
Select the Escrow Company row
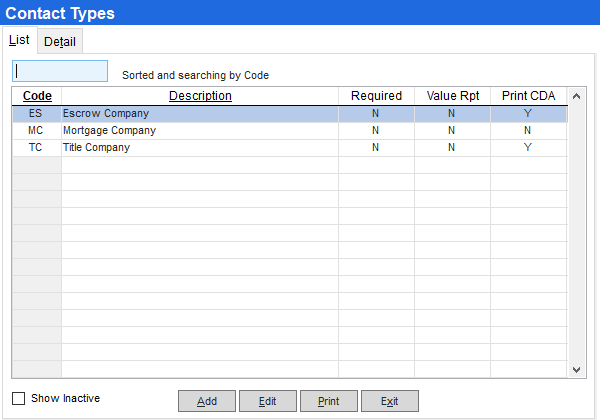click(x=200, y=114)
